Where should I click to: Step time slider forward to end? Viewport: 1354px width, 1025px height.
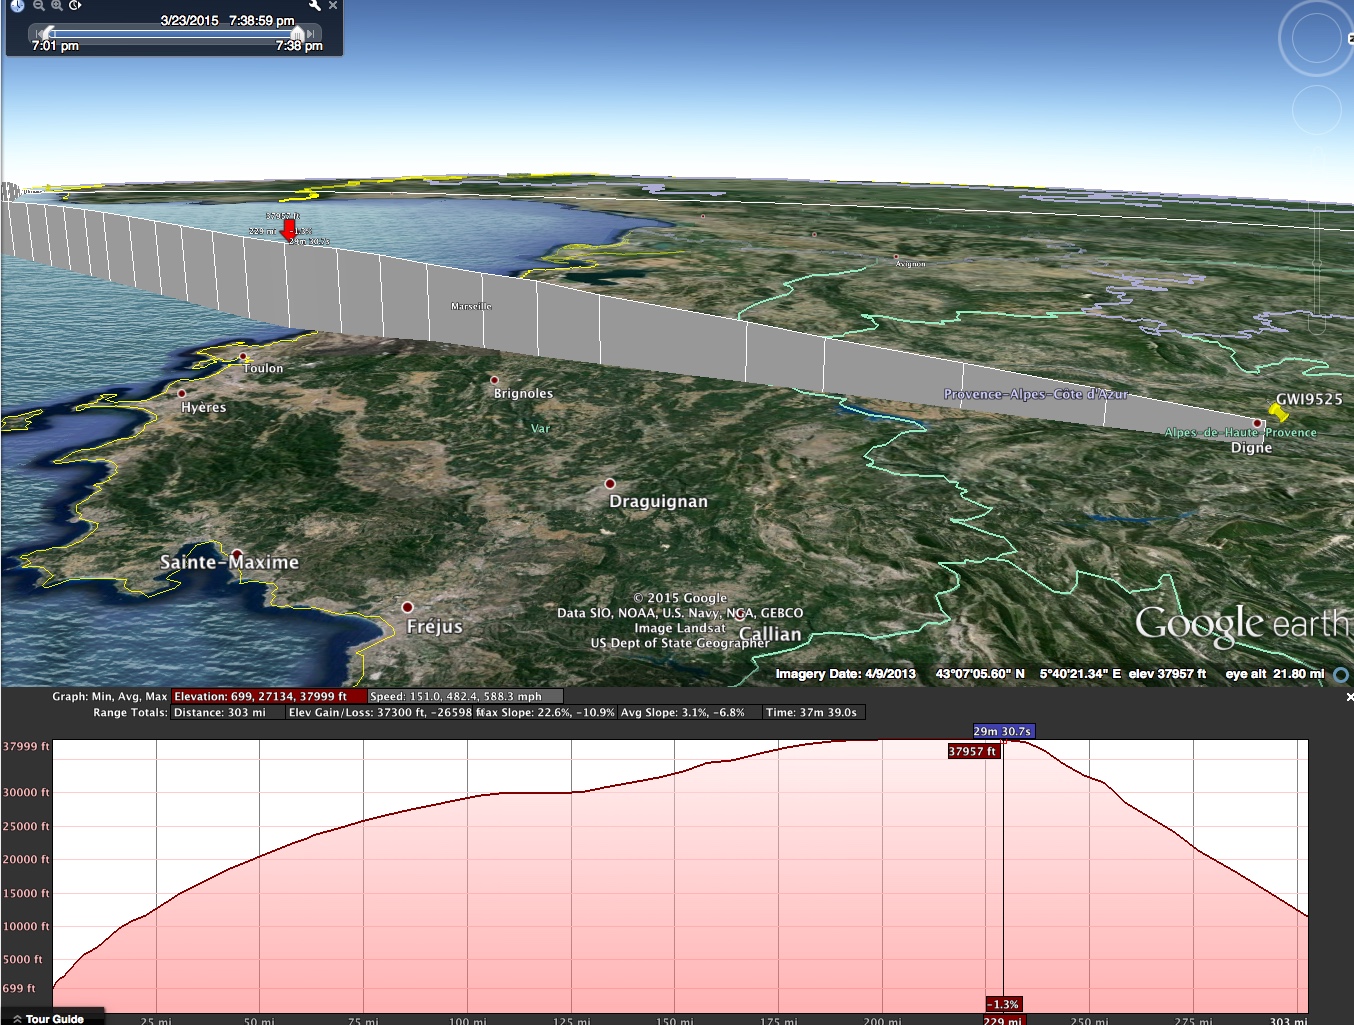point(311,33)
